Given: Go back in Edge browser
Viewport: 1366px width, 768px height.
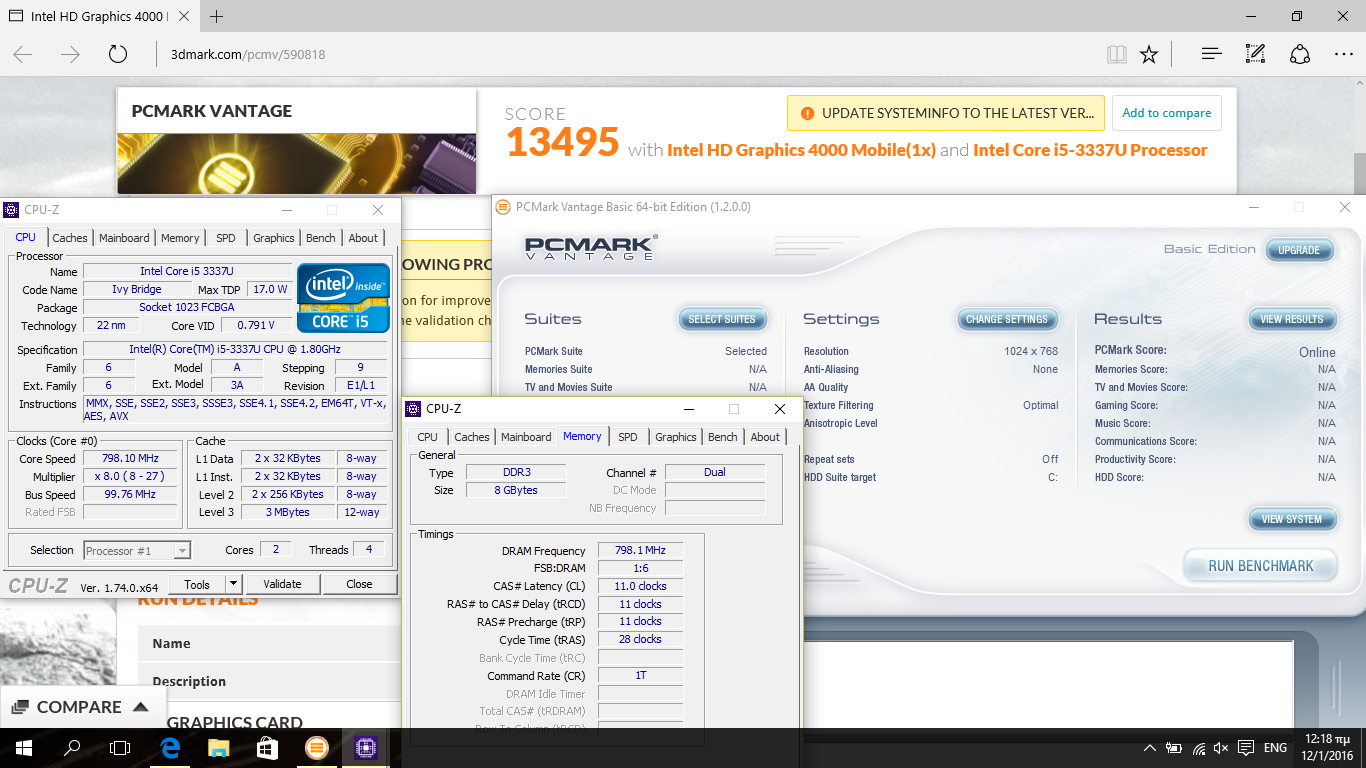Looking at the screenshot, I should point(23,55).
